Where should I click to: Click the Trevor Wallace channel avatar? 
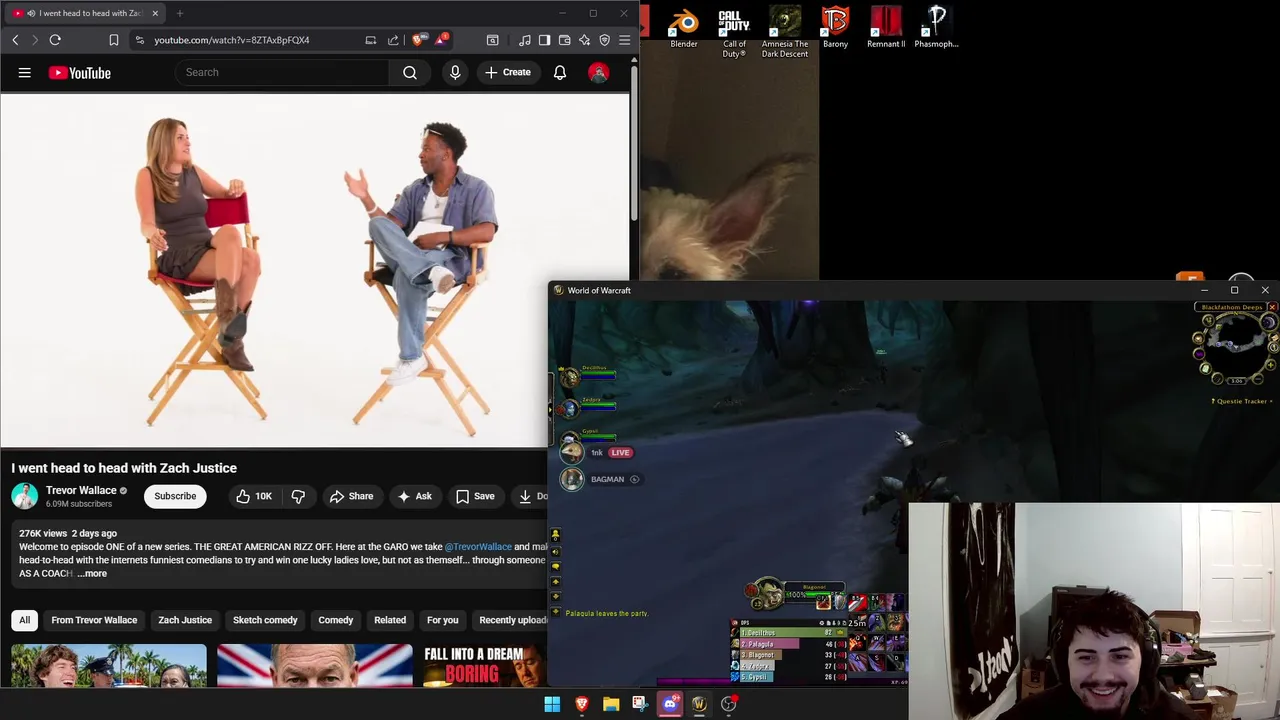coord(25,496)
